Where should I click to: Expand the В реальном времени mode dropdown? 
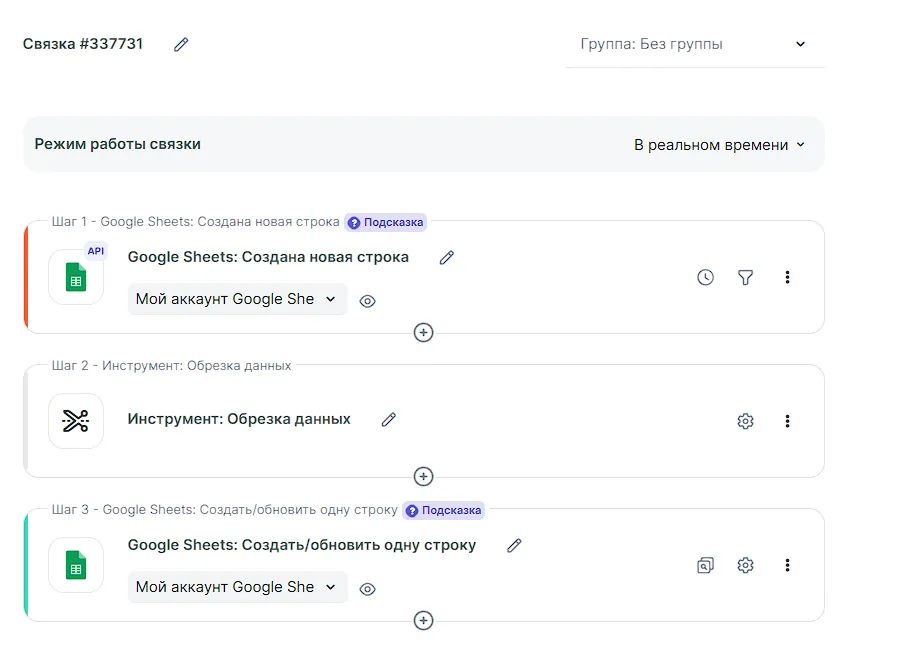click(718, 145)
